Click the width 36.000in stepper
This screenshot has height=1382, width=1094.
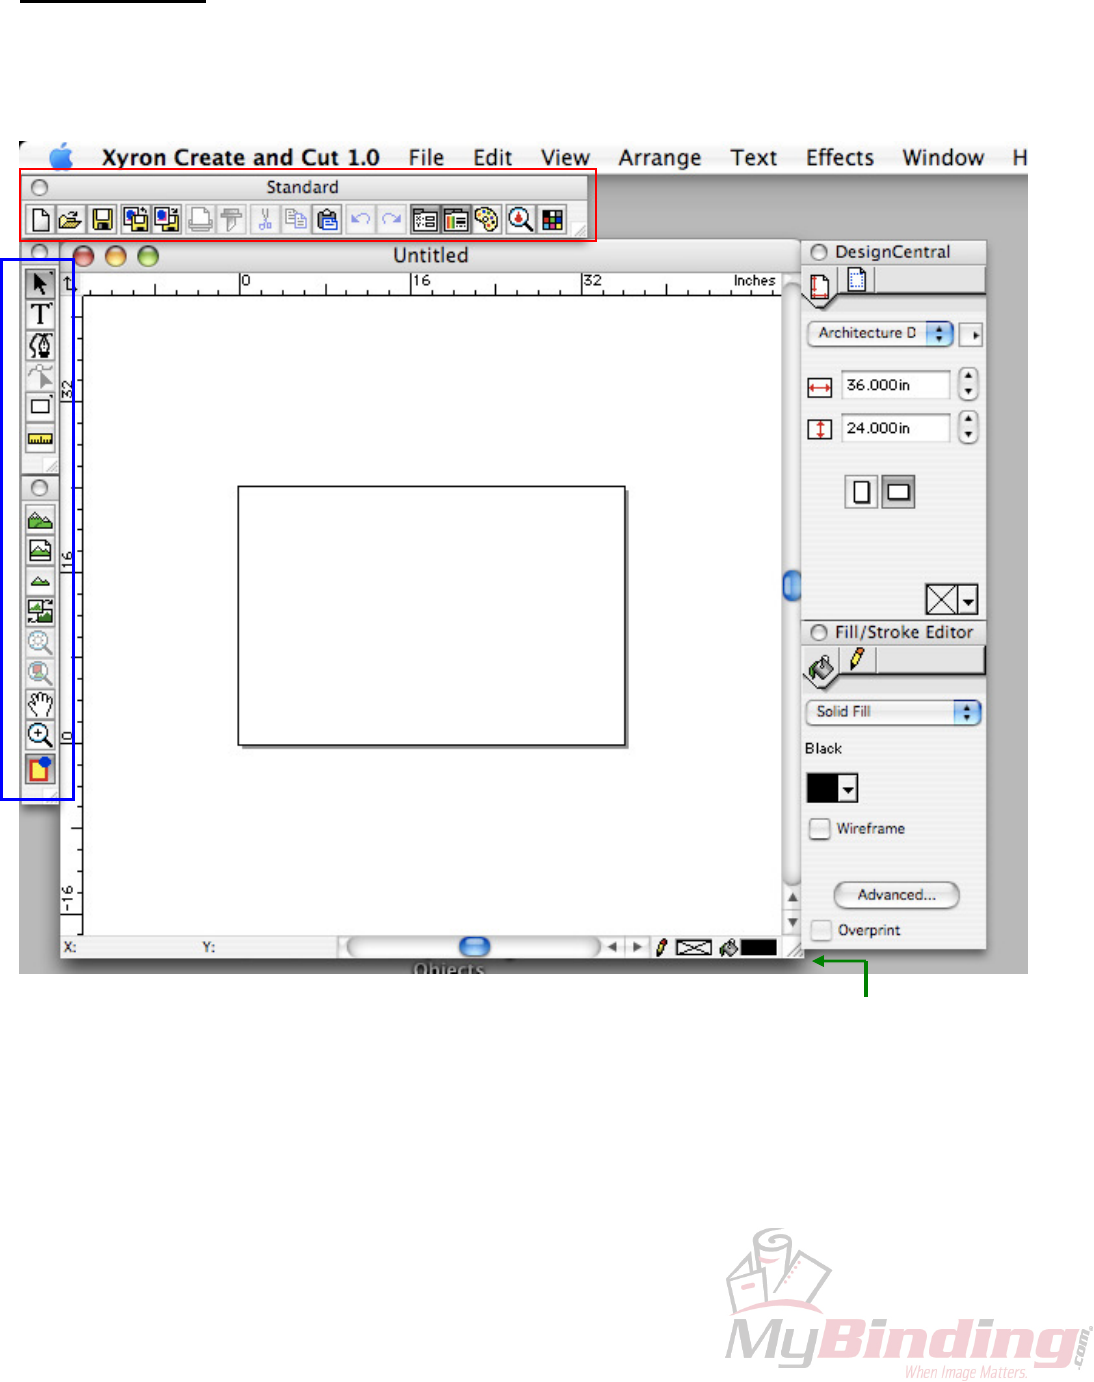click(x=968, y=385)
